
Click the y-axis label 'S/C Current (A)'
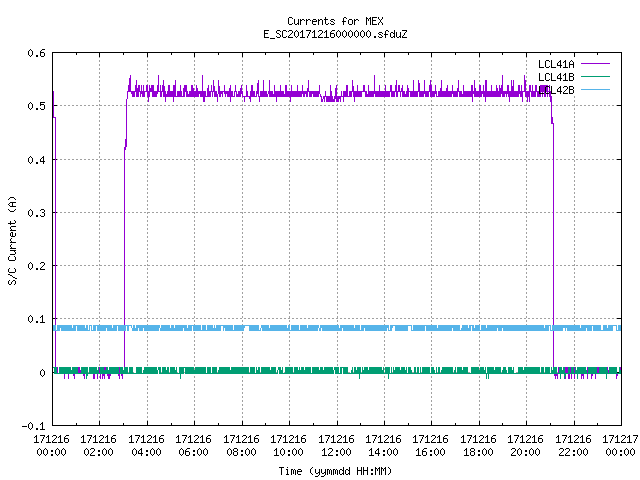click(x=13, y=241)
